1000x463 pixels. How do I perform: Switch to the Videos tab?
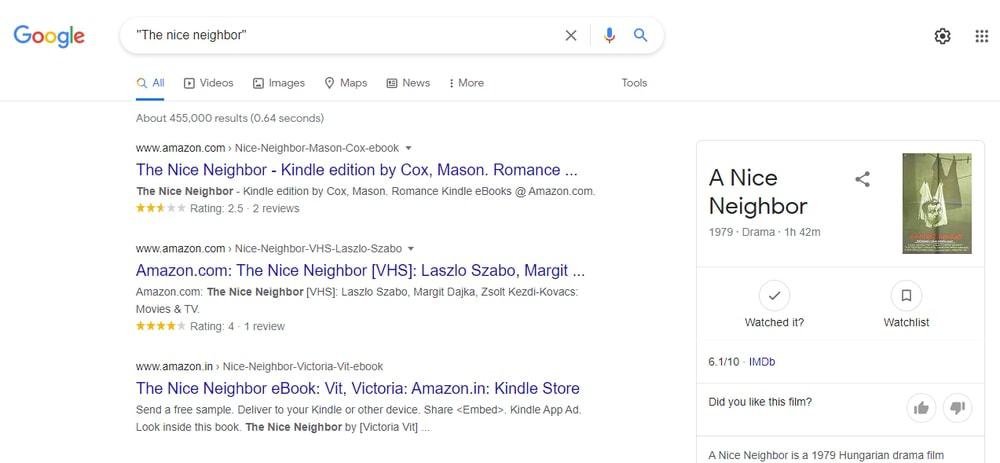click(x=209, y=83)
